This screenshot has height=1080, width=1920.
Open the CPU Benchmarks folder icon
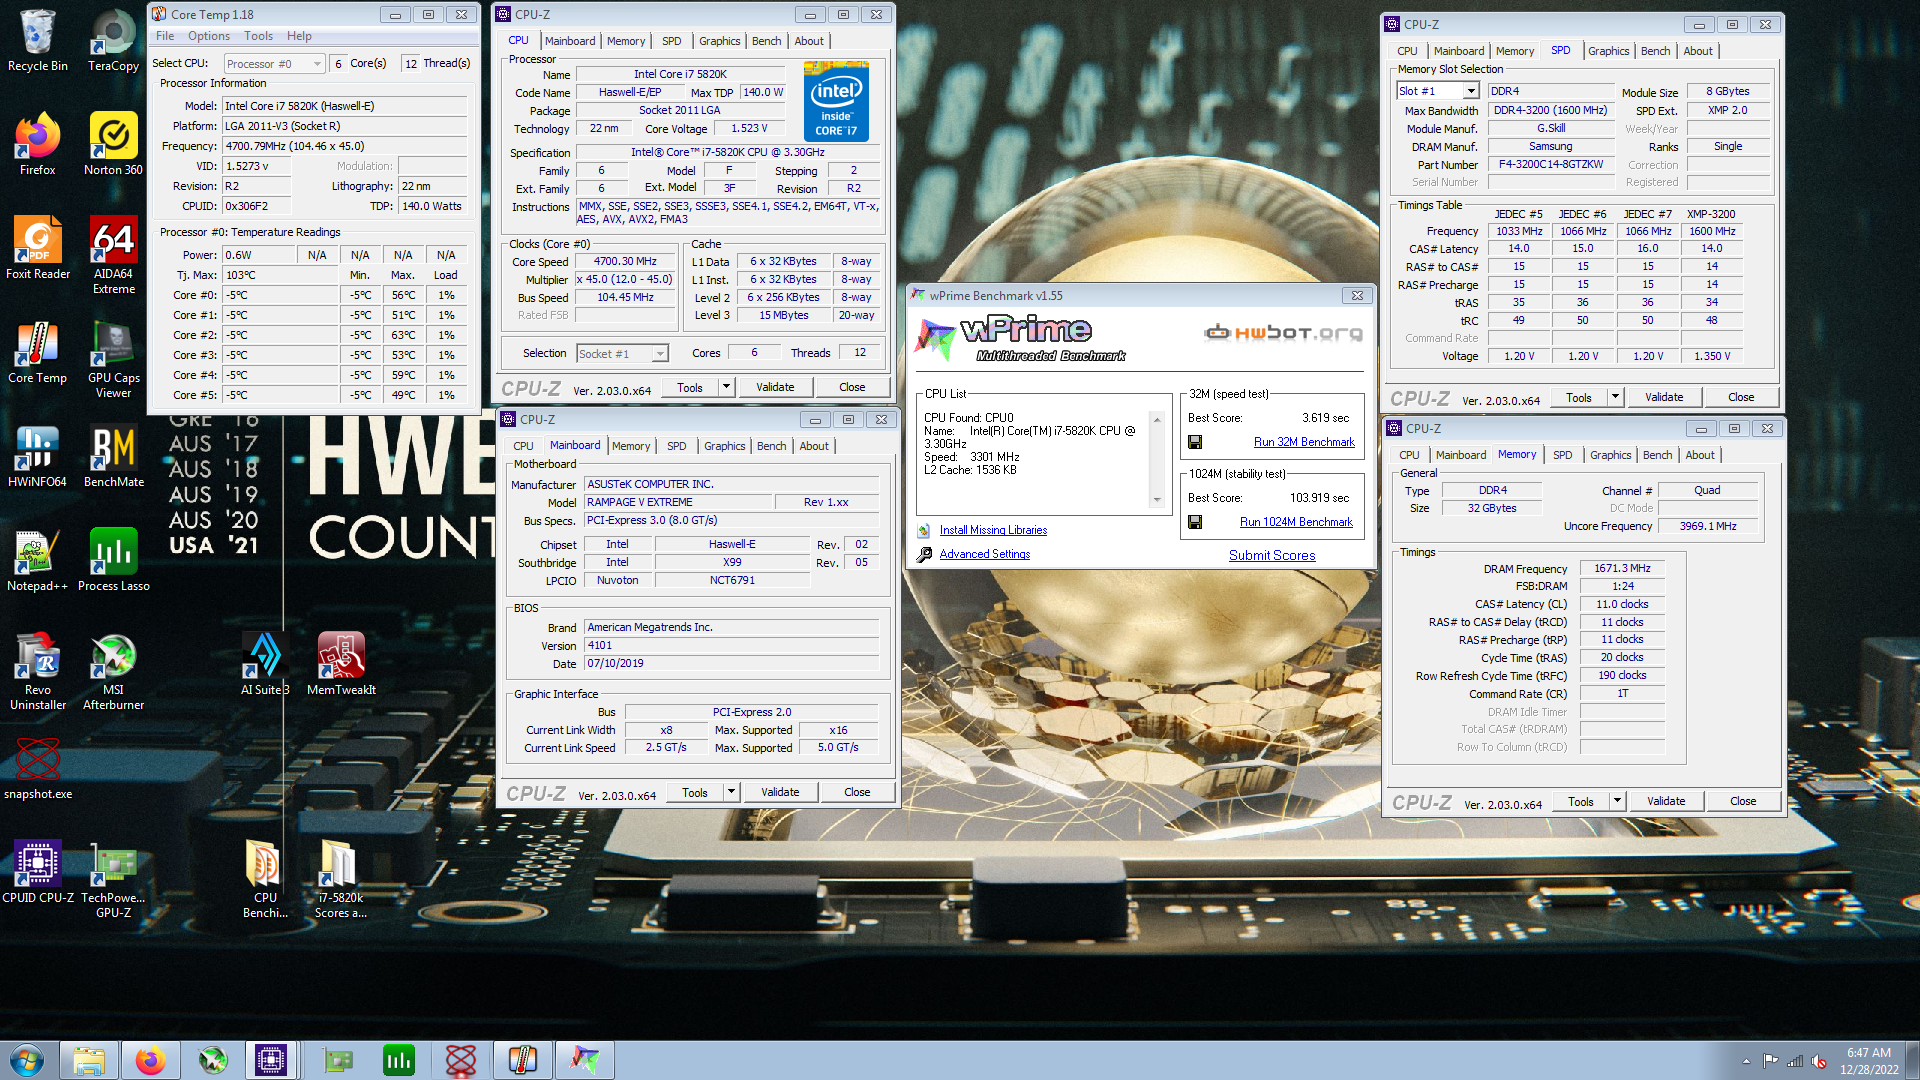(265, 879)
